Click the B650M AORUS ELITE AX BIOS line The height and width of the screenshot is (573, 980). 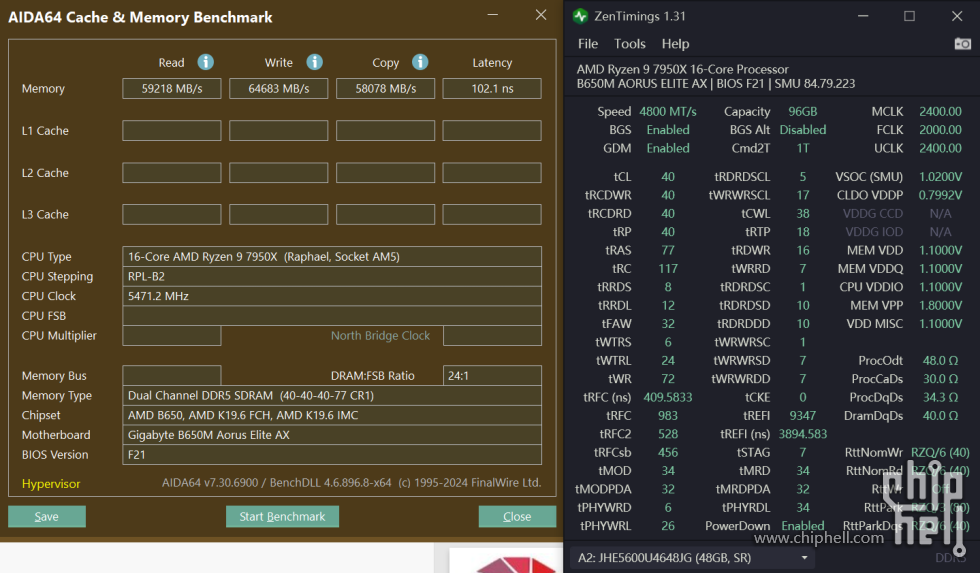716,84
